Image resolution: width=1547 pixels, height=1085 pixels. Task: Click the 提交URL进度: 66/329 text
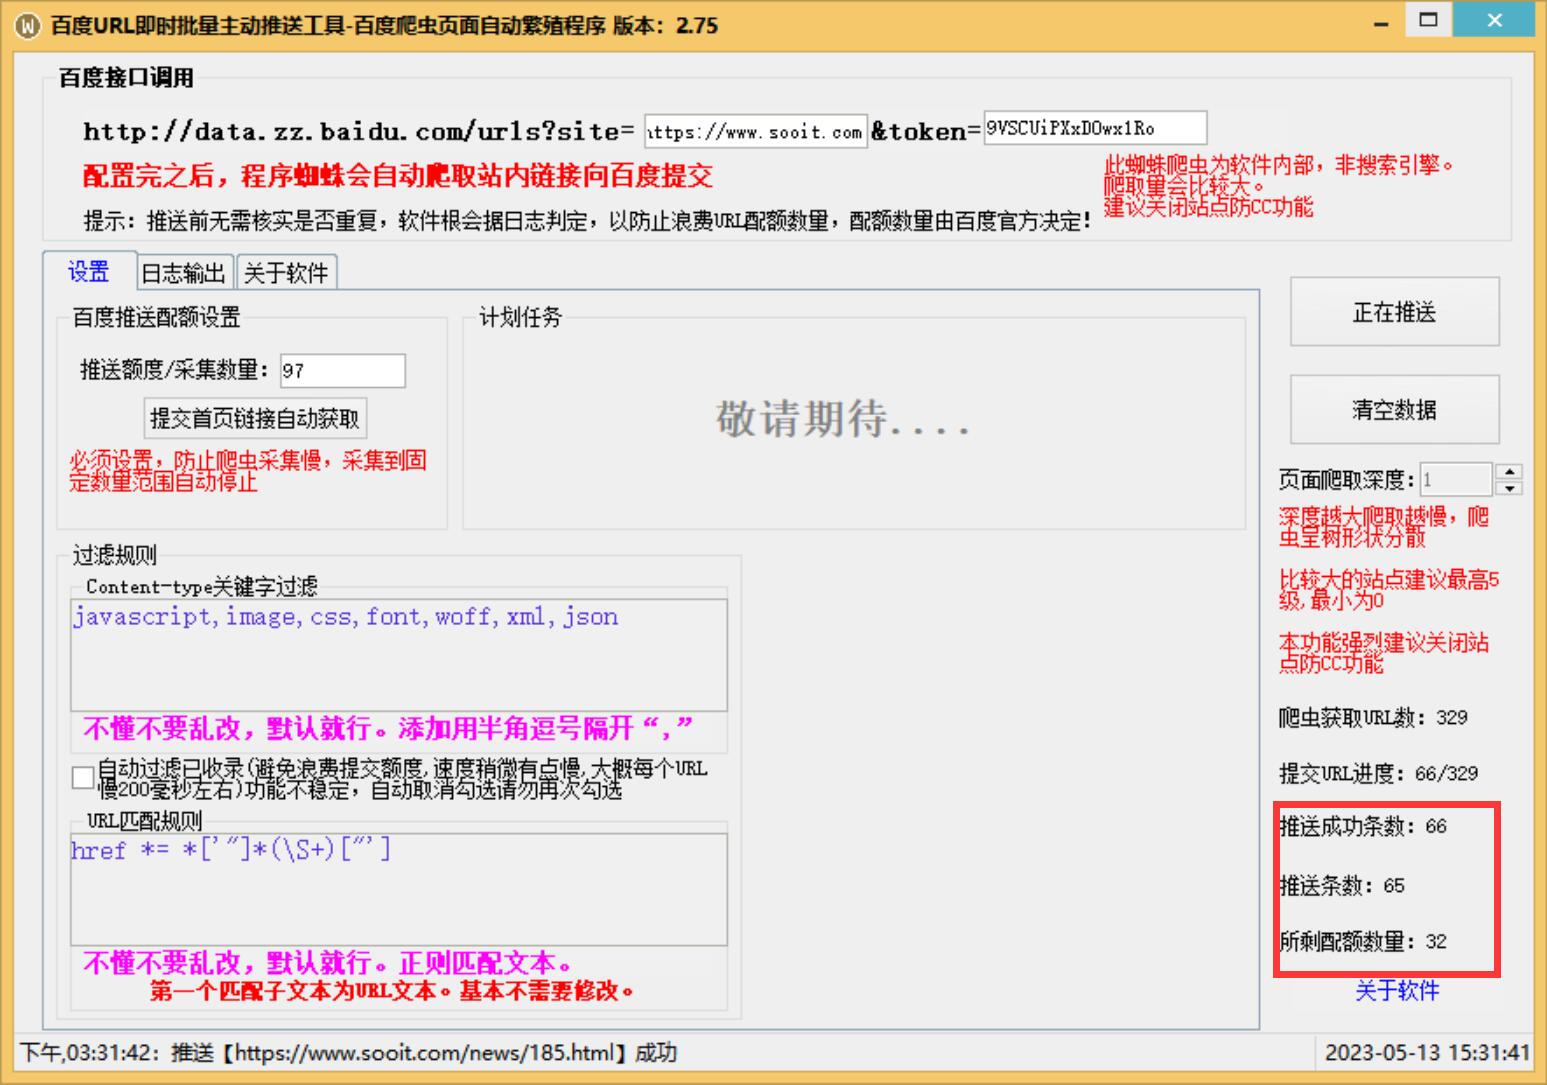pos(1378,773)
